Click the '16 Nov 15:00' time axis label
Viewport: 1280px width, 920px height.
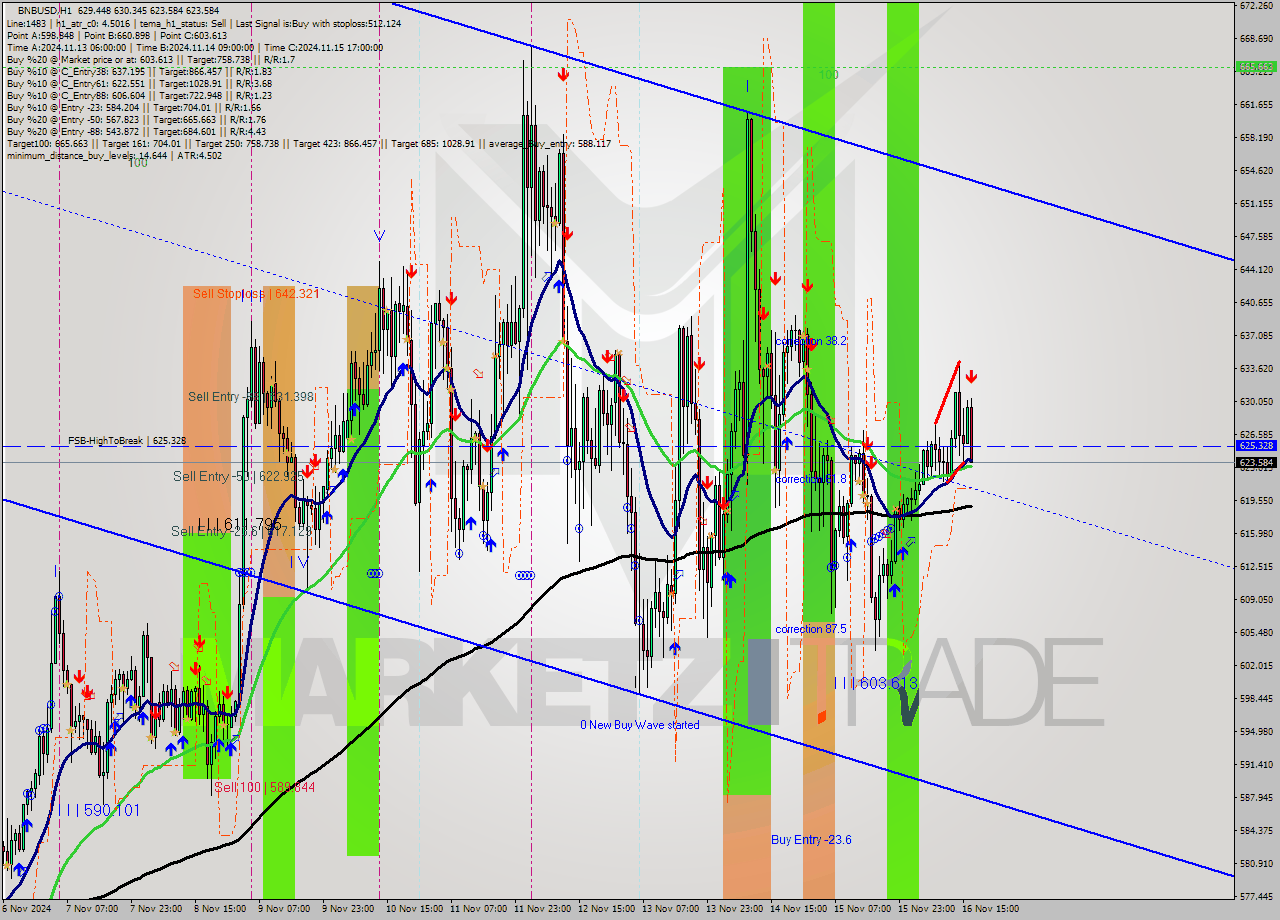point(991,909)
